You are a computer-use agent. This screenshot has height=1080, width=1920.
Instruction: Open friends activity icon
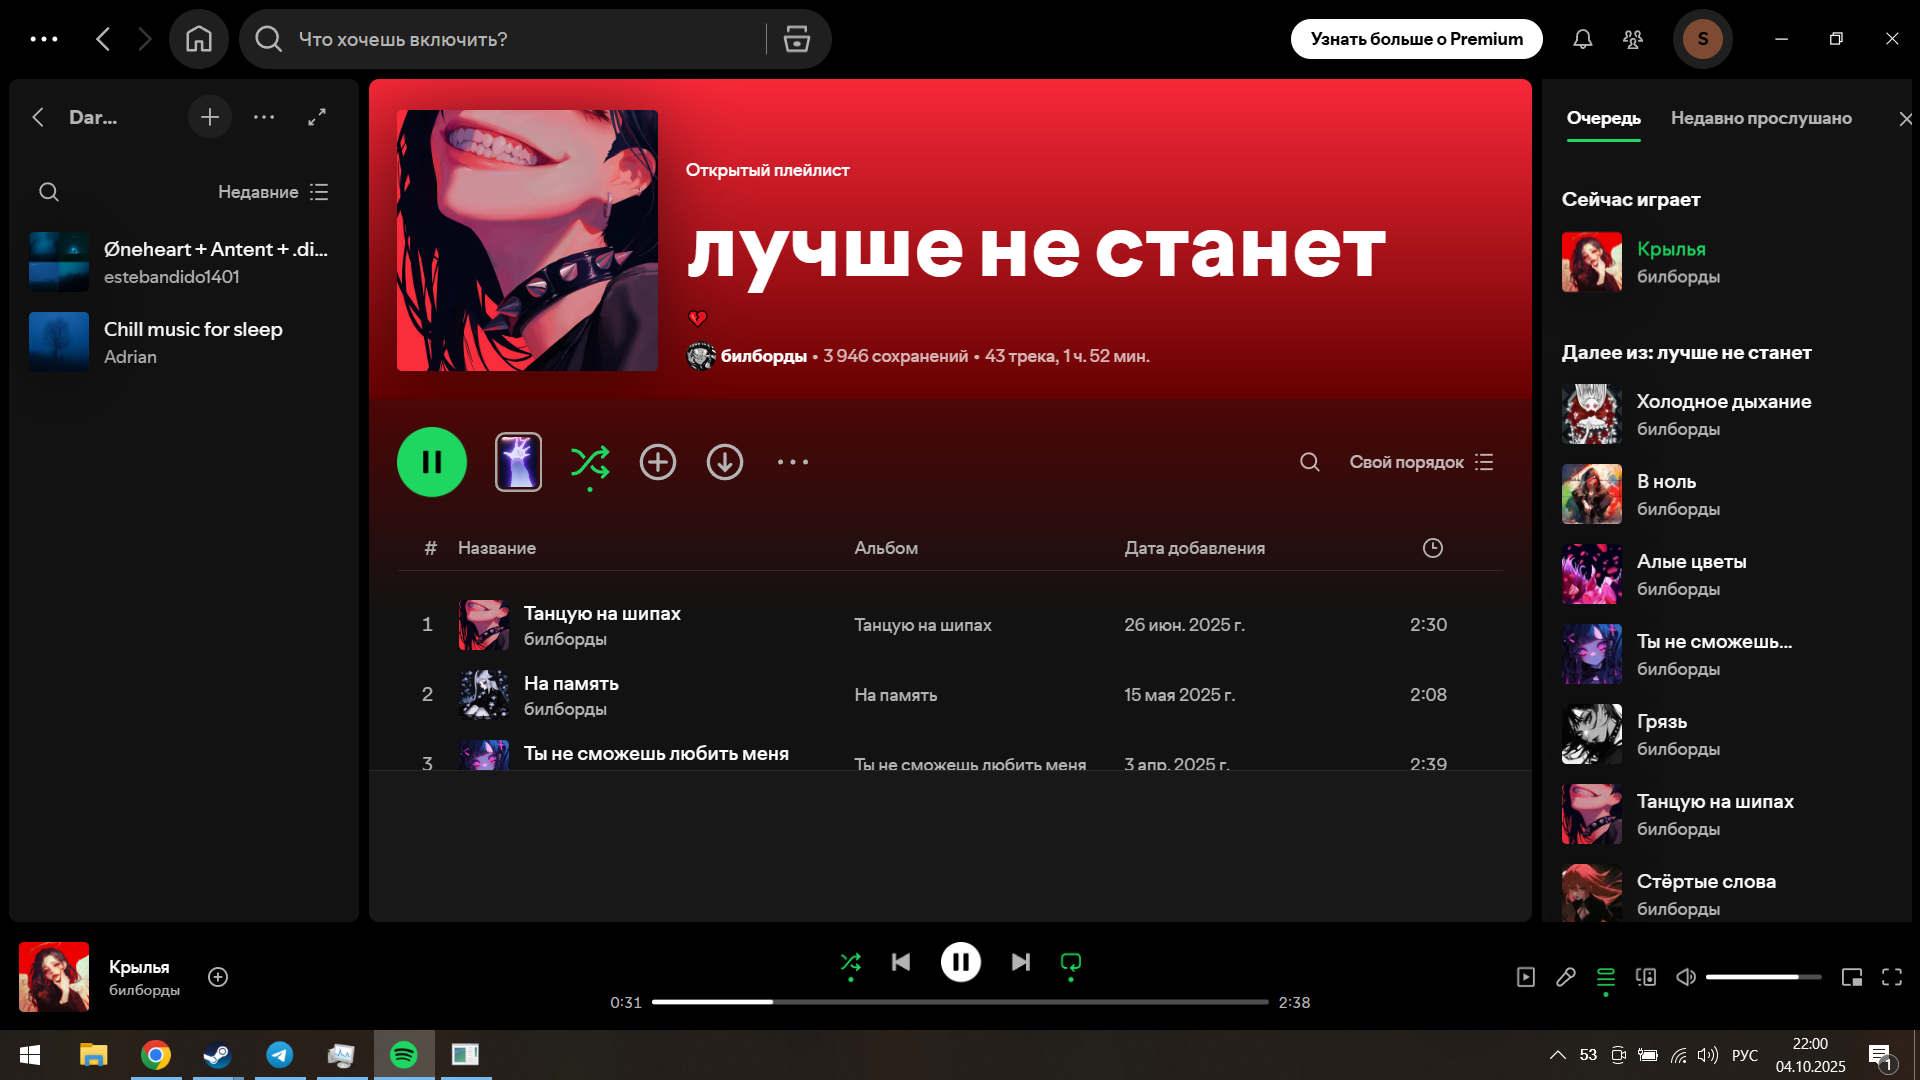point(1633,39)
